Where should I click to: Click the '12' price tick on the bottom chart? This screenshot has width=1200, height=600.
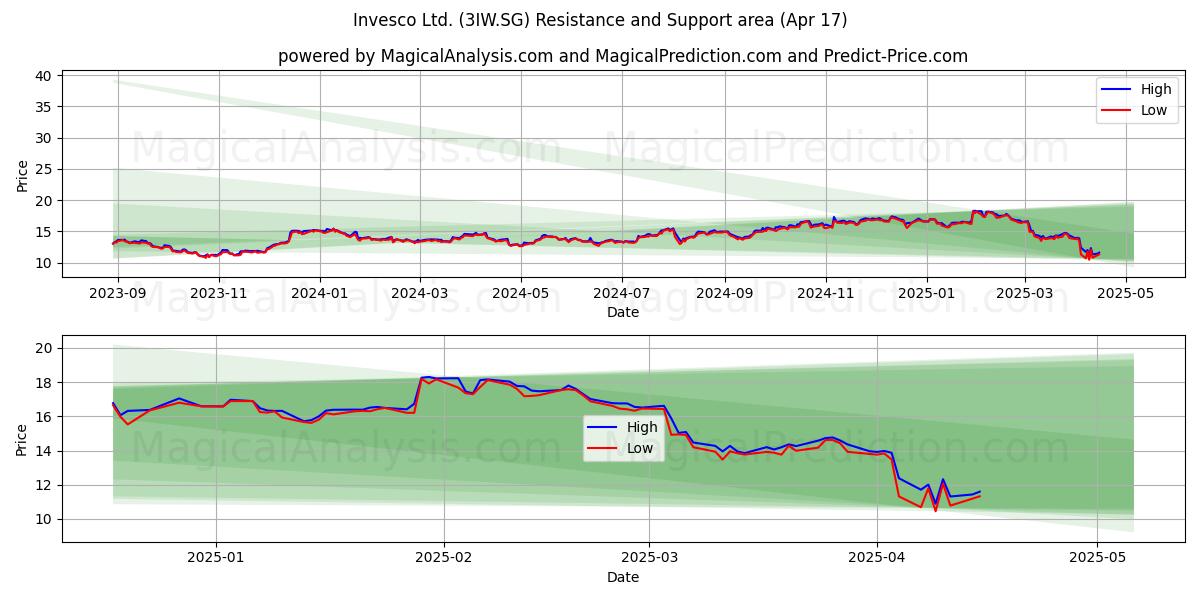click(x=43, y=485)
